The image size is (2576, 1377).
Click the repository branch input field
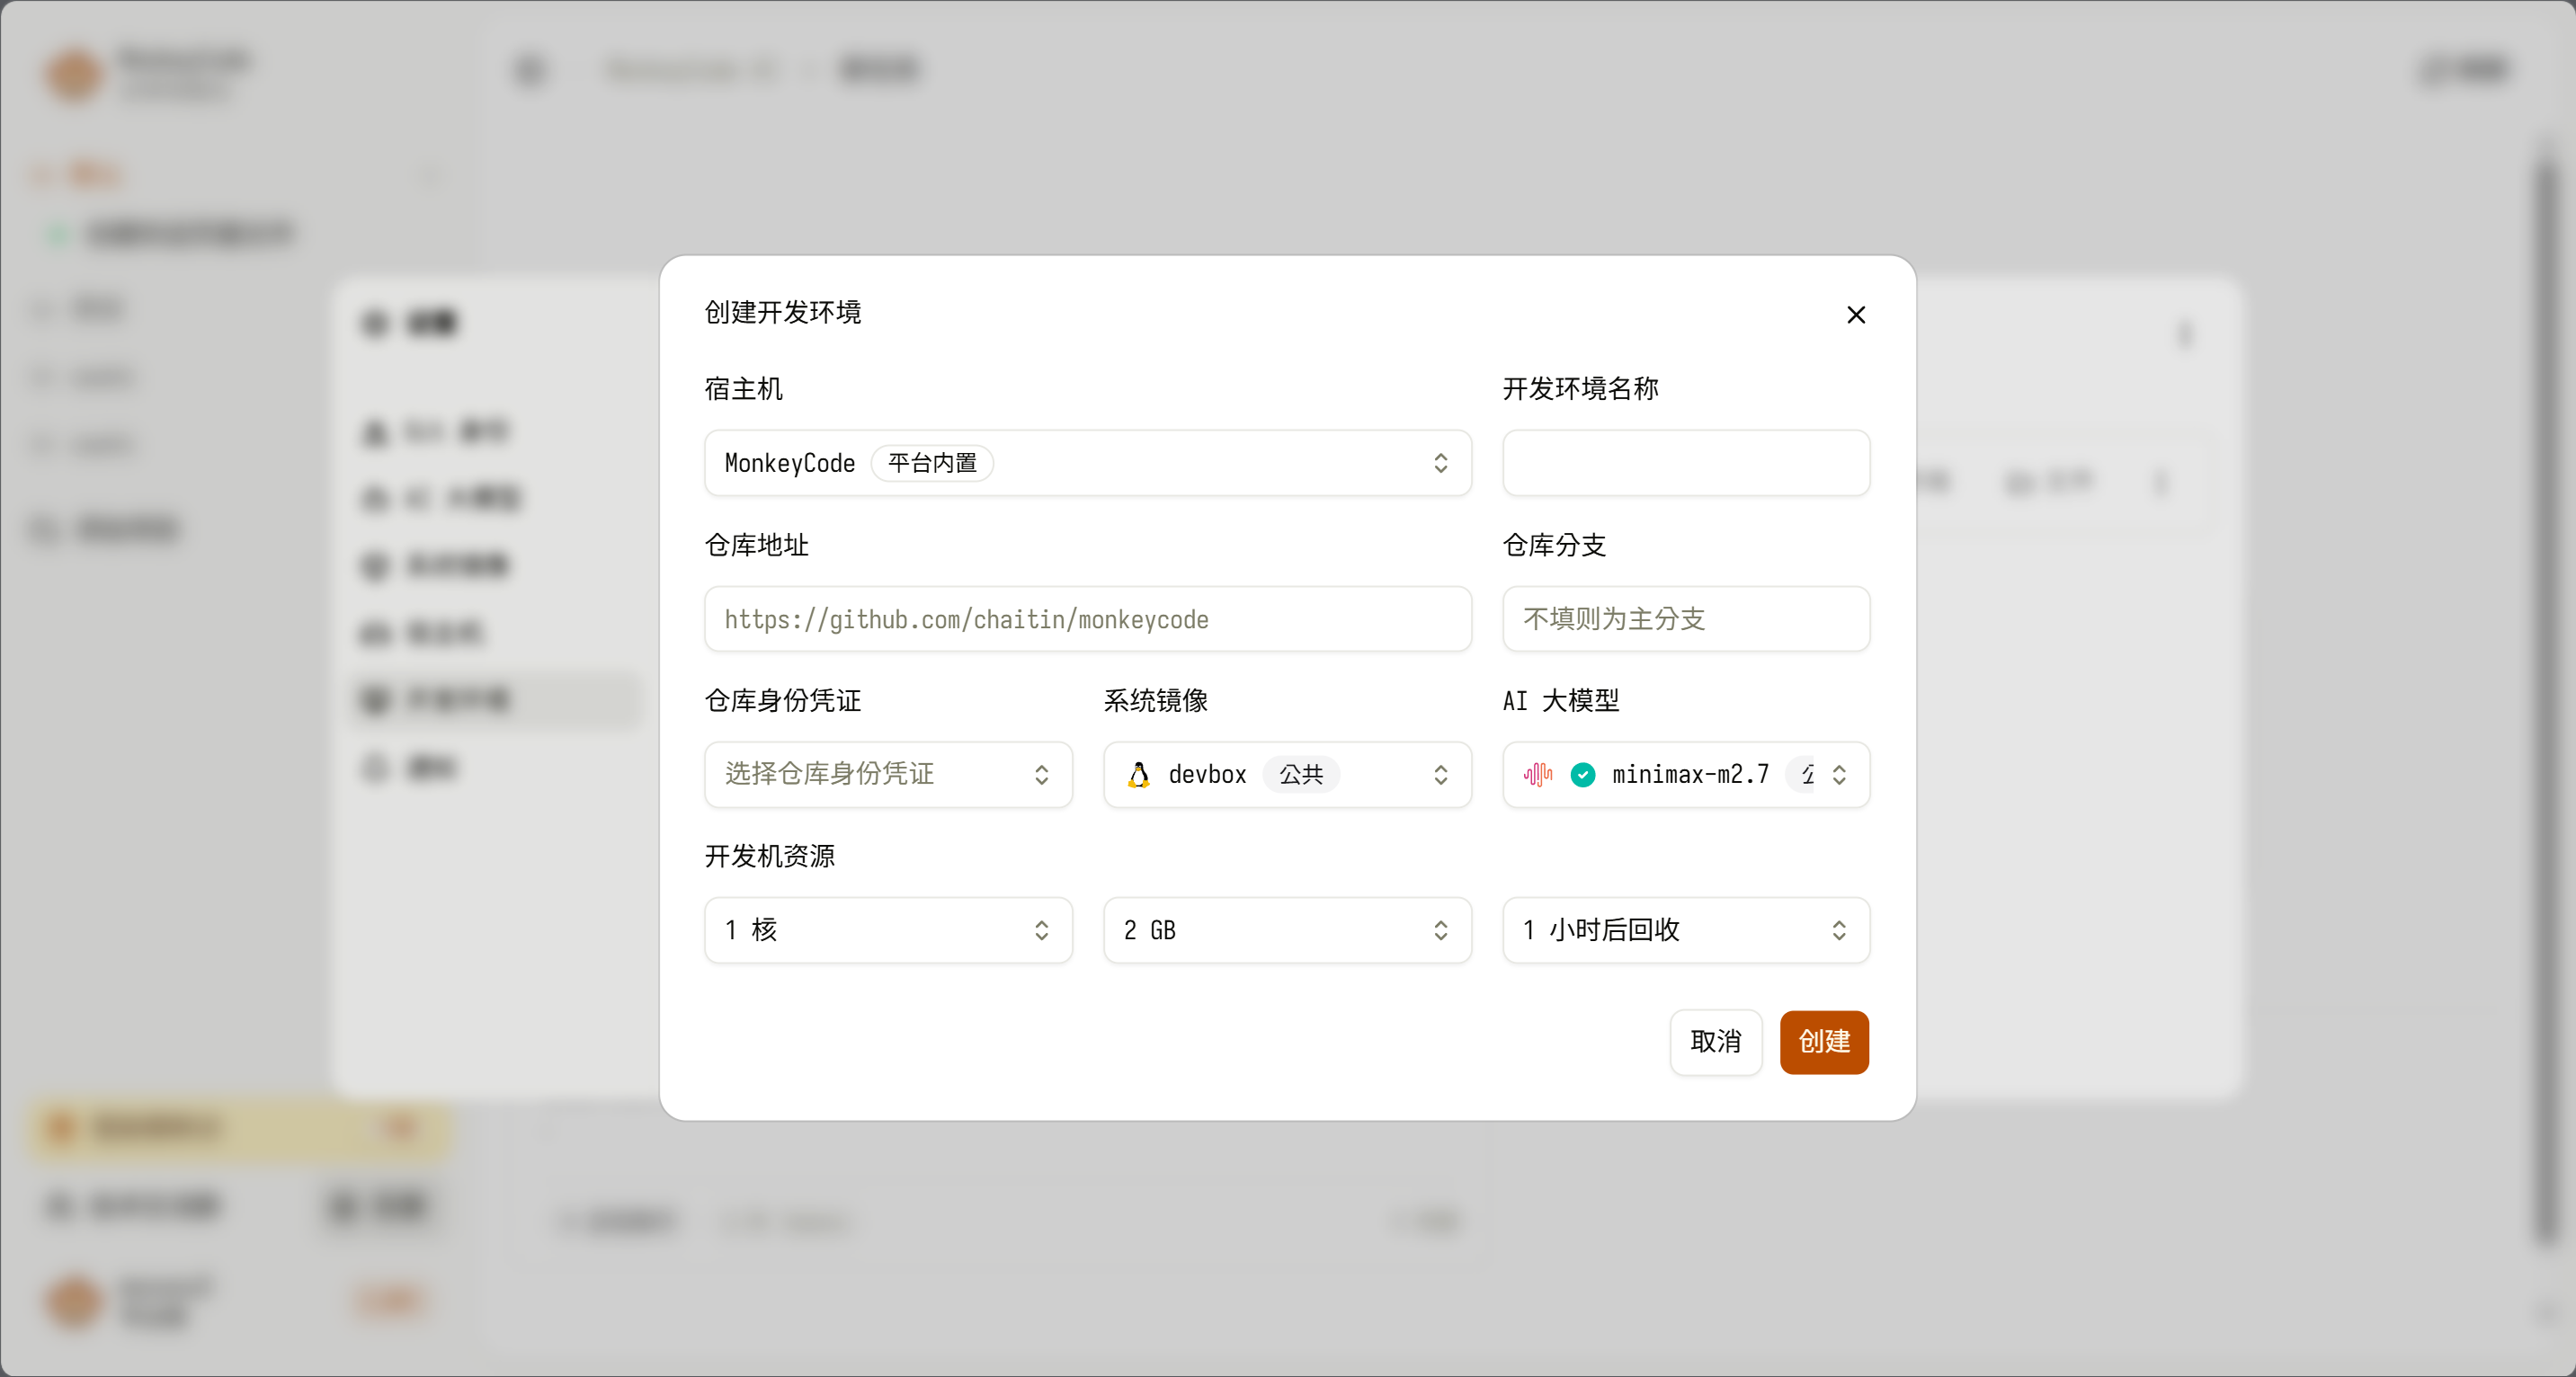click(1685, 619)
